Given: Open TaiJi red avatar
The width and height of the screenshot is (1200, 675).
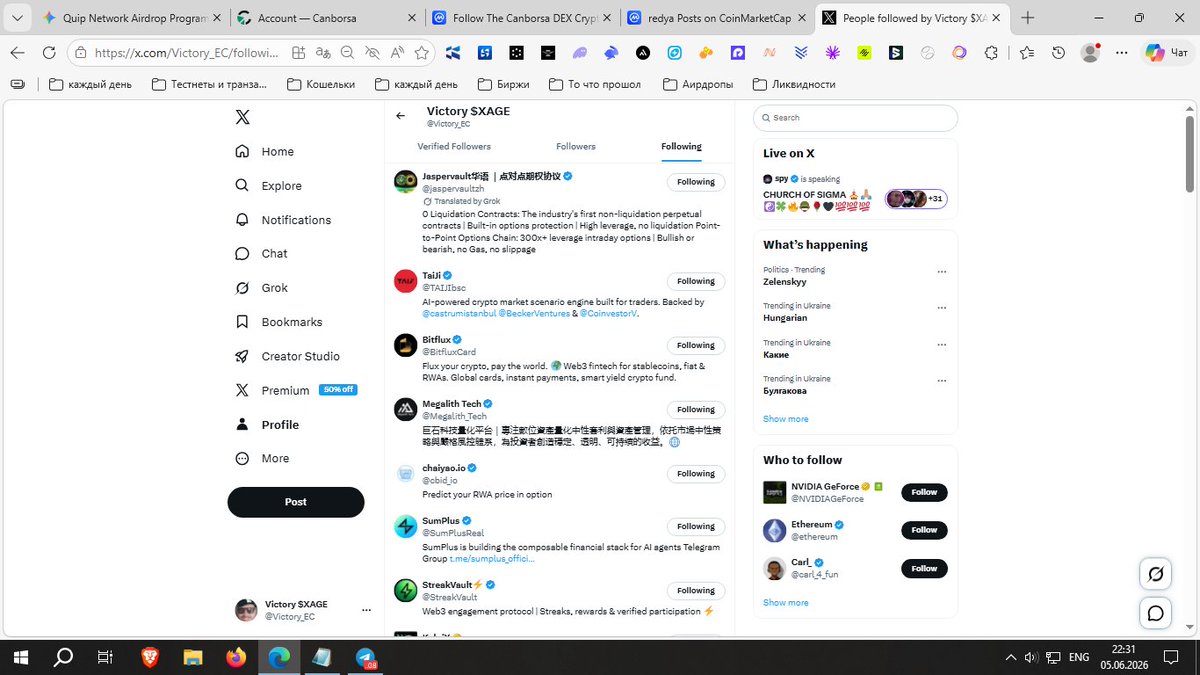Looking at the screenshot, I should (405, 281).
